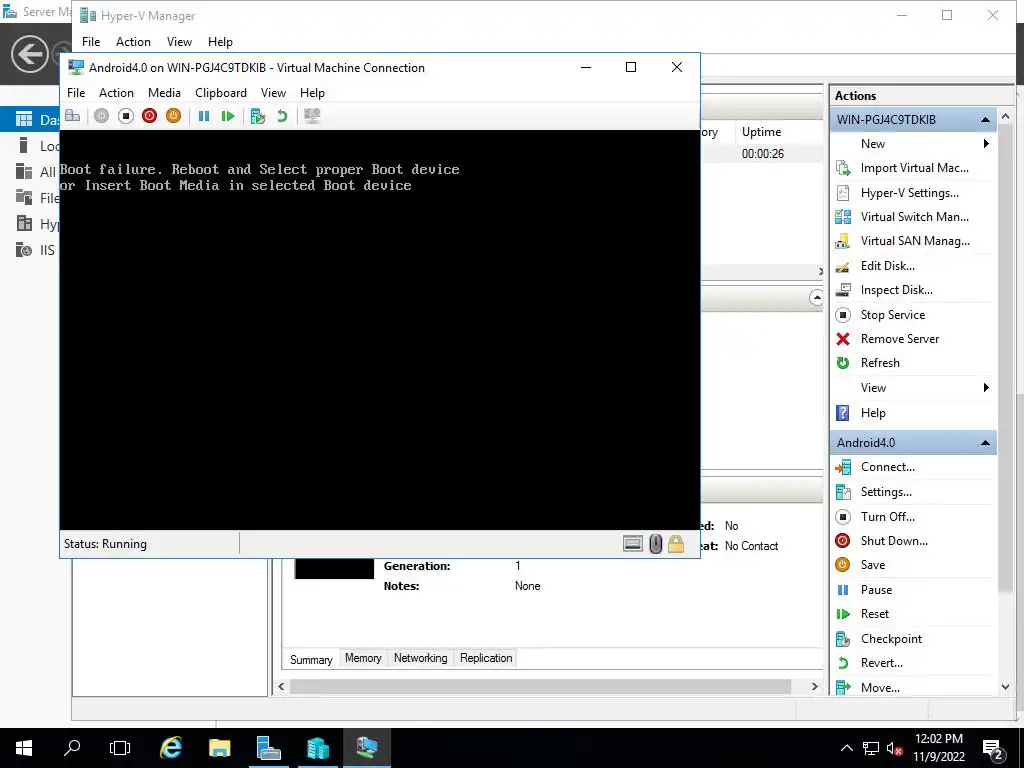Screen dimensions: 1024x768
Task: Open View menu in Virtual Machine Connection
Action: (x=273, y=93)
